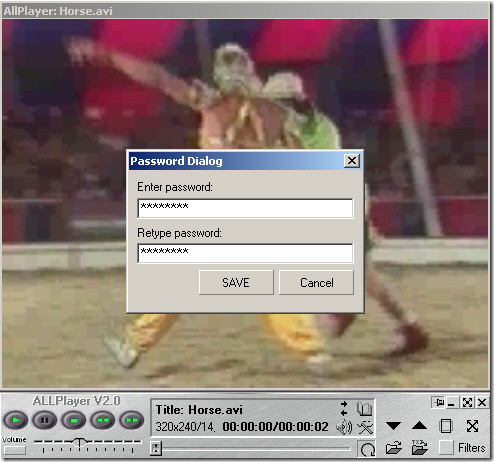This screenshot has height=462, width=494.
Task: Click the Retype password input field
Action: (245, 253)
